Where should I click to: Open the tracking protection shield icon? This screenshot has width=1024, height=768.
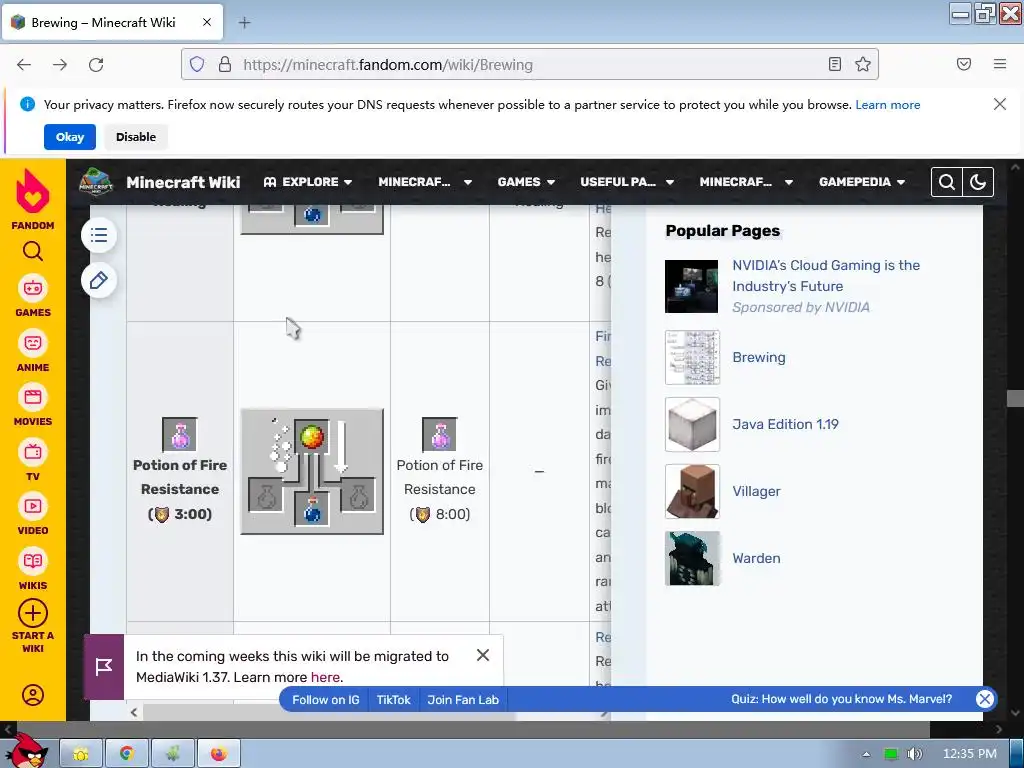(x=197, y=65)
